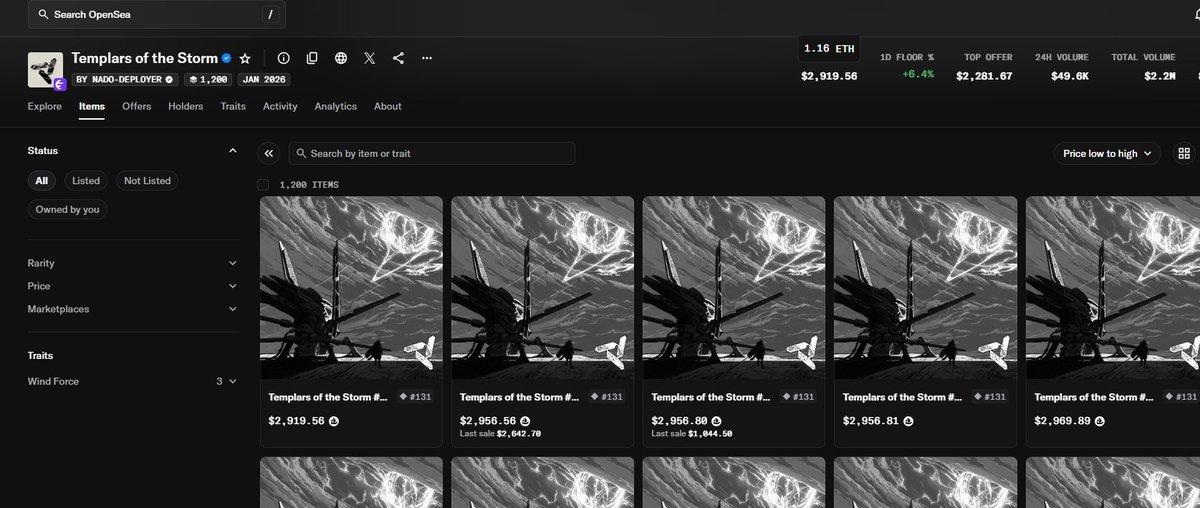Expand the Marketplaces filter
This screenshot has height=508, width=1200.
click(x=134, y=309)
